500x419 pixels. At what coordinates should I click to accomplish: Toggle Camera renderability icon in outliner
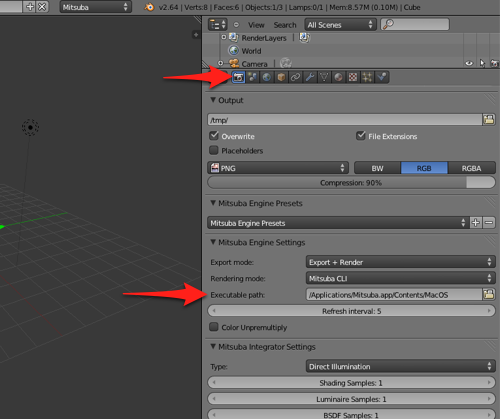495,63
